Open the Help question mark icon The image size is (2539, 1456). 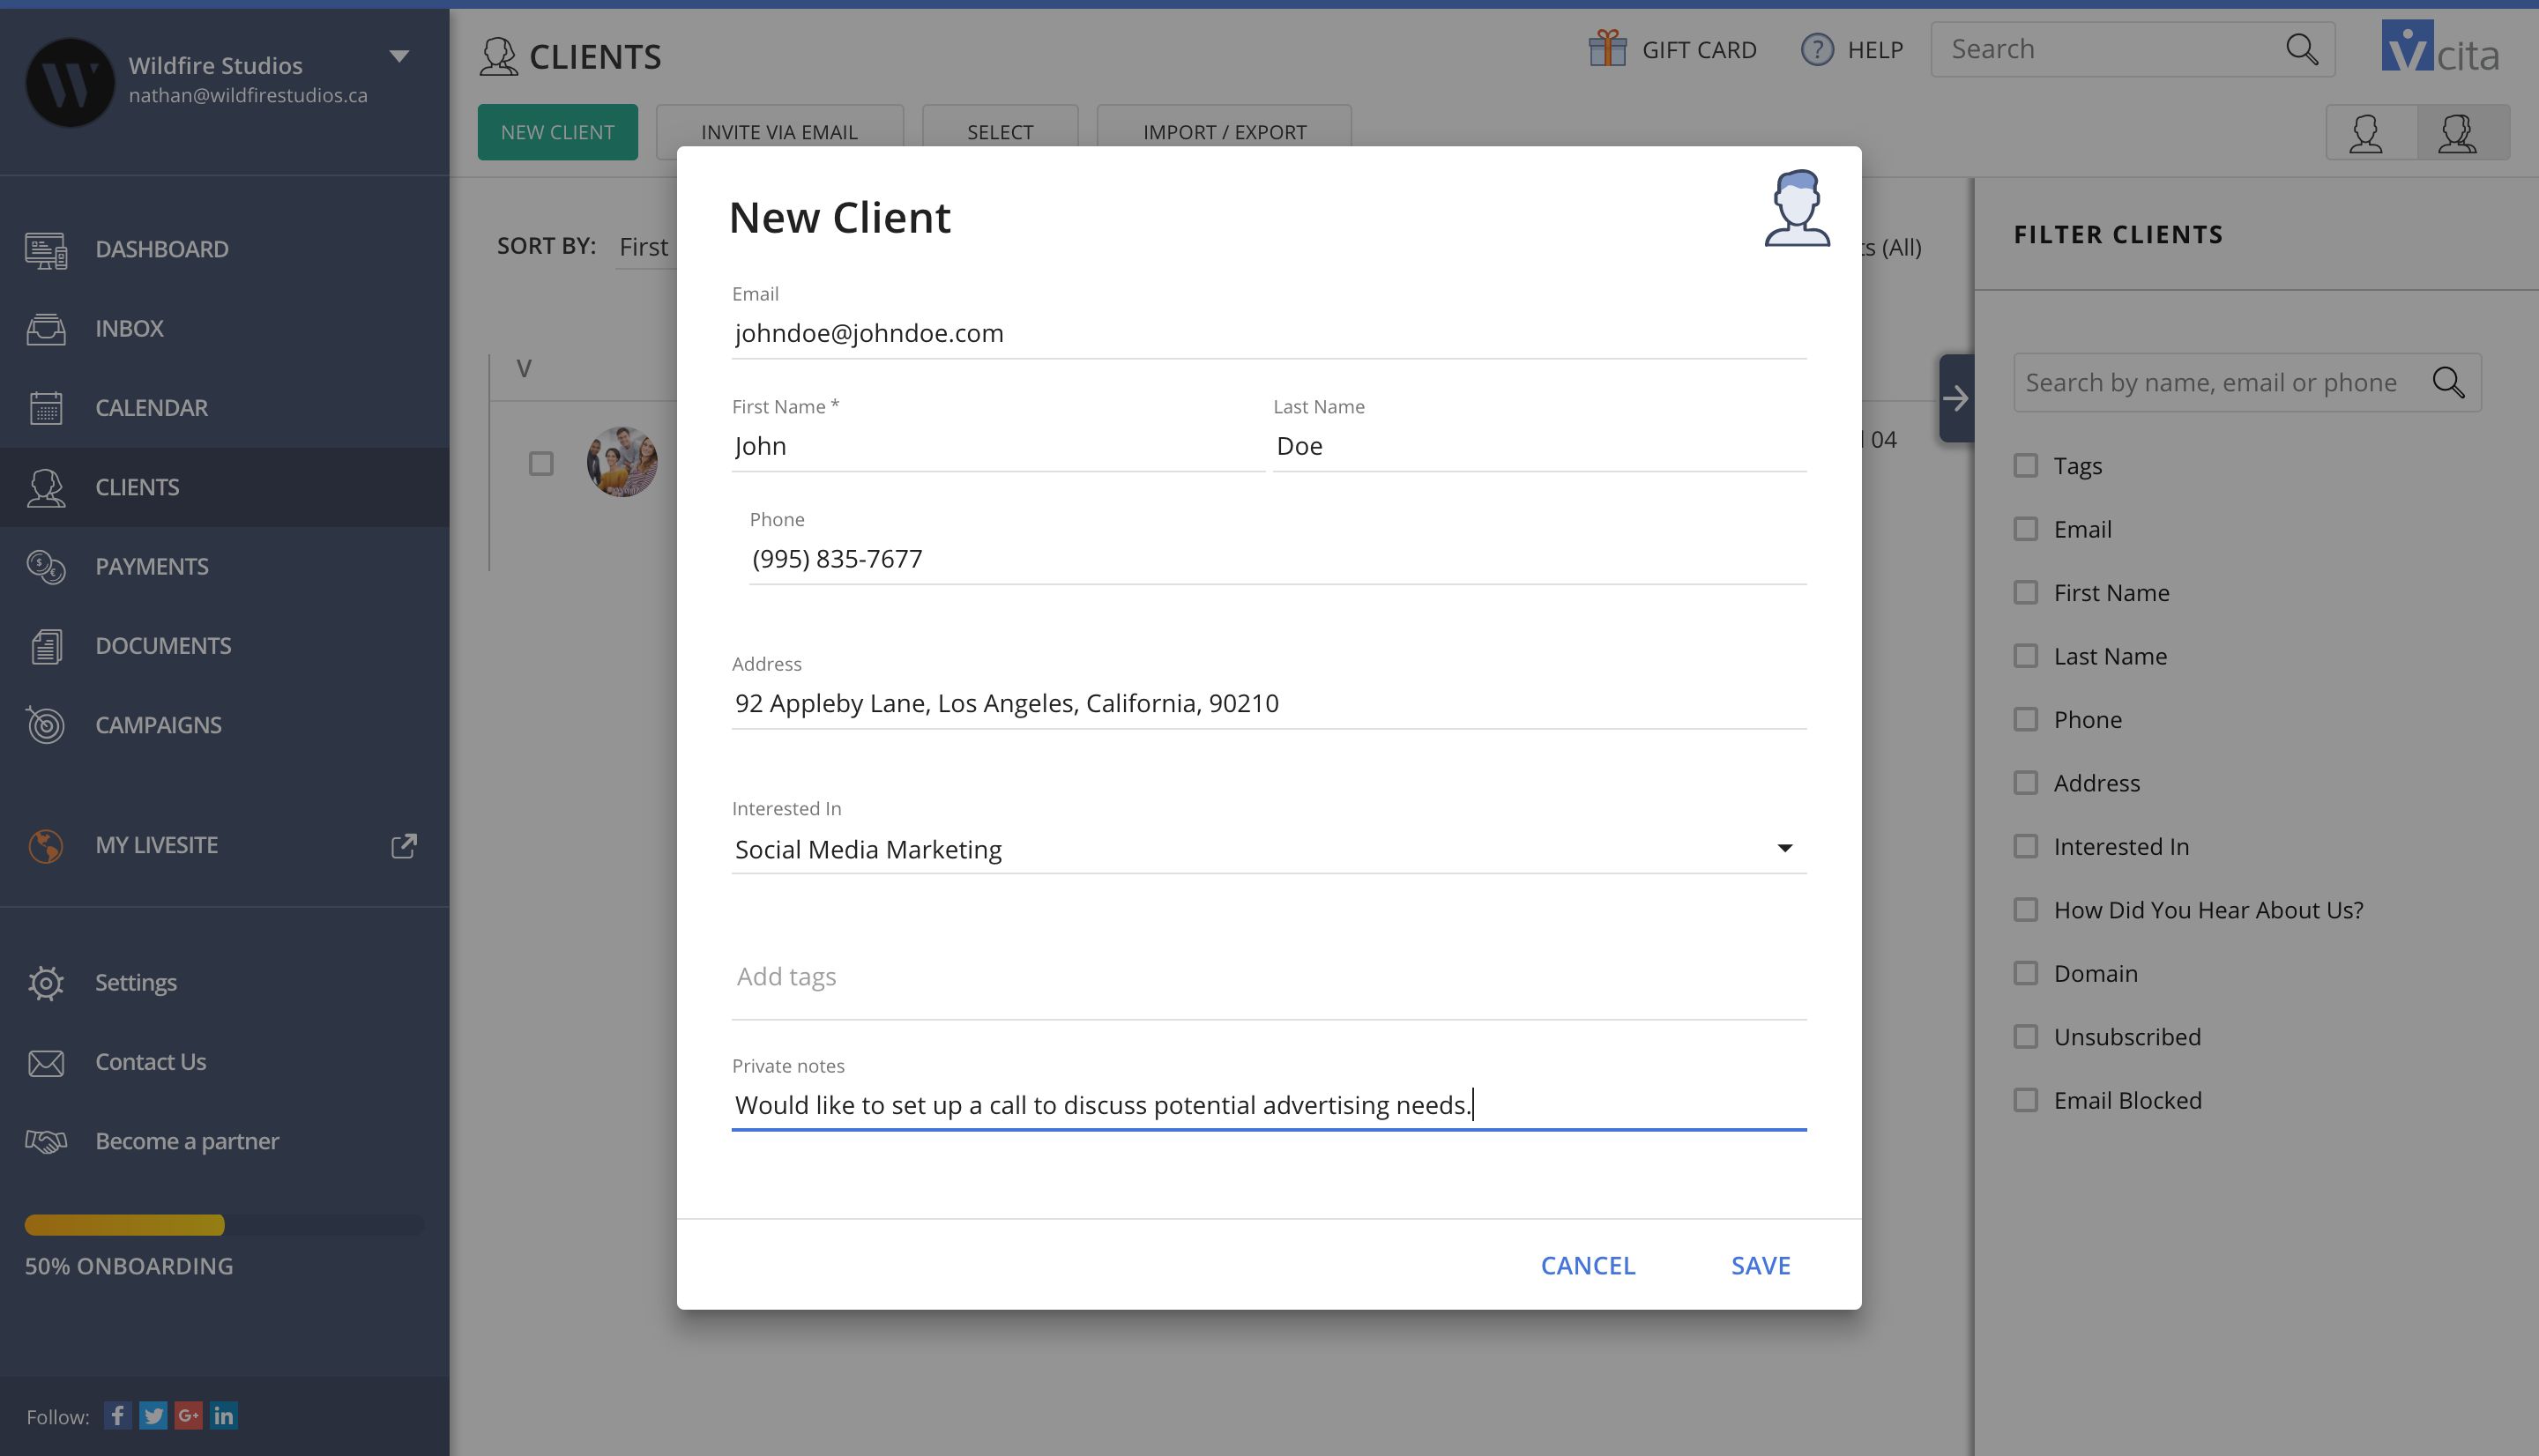tap(1816, 49)
